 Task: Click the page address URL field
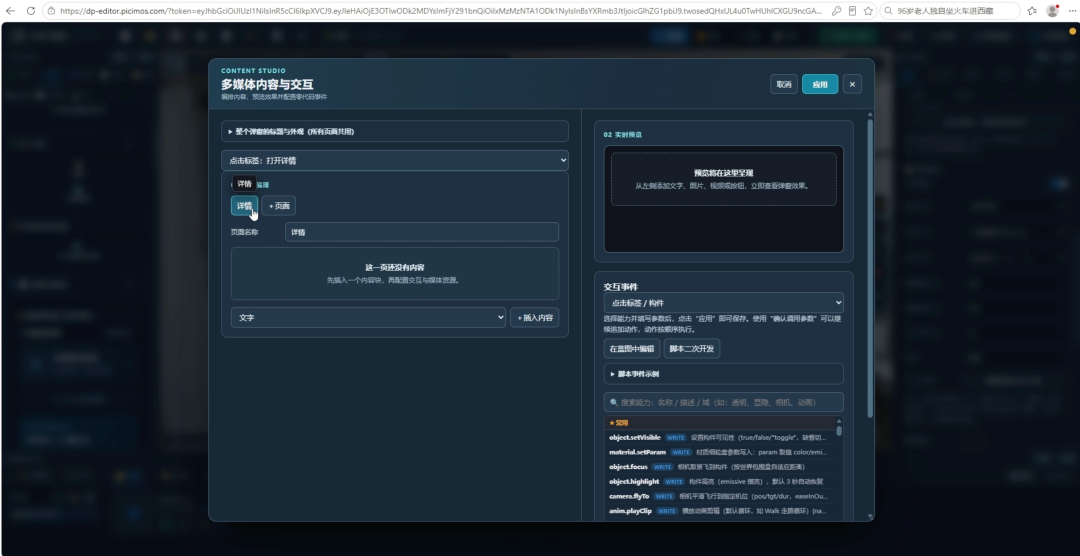pos(441,11)
